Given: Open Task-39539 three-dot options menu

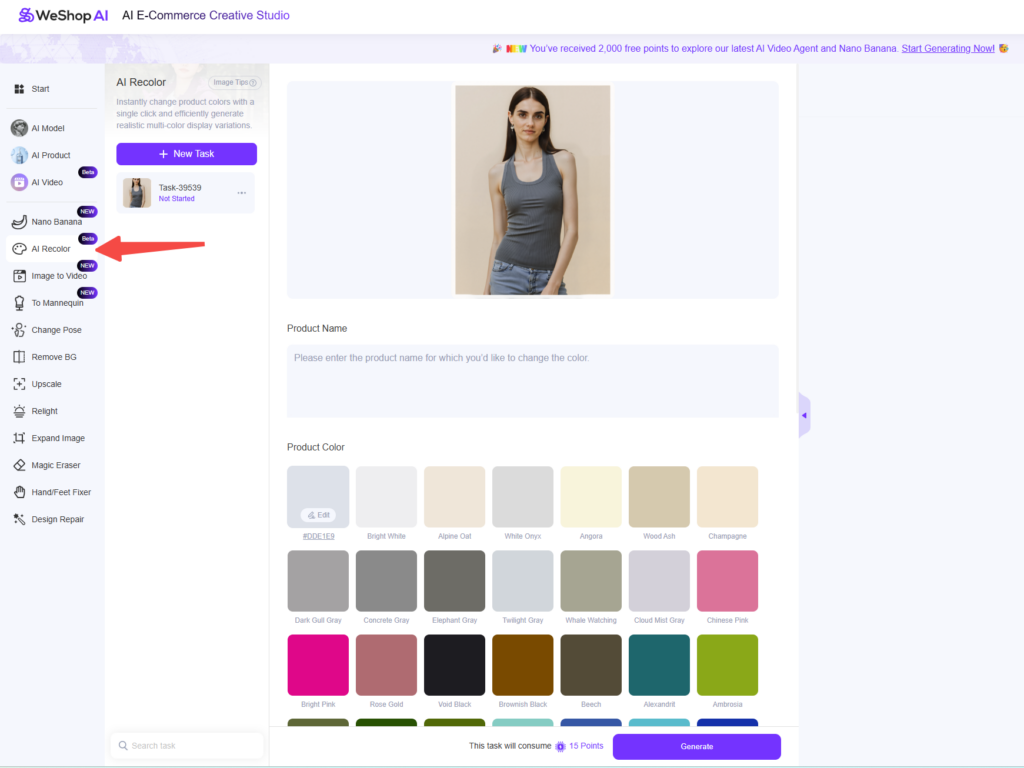Looking at the screenshot, I should [241, 193].
